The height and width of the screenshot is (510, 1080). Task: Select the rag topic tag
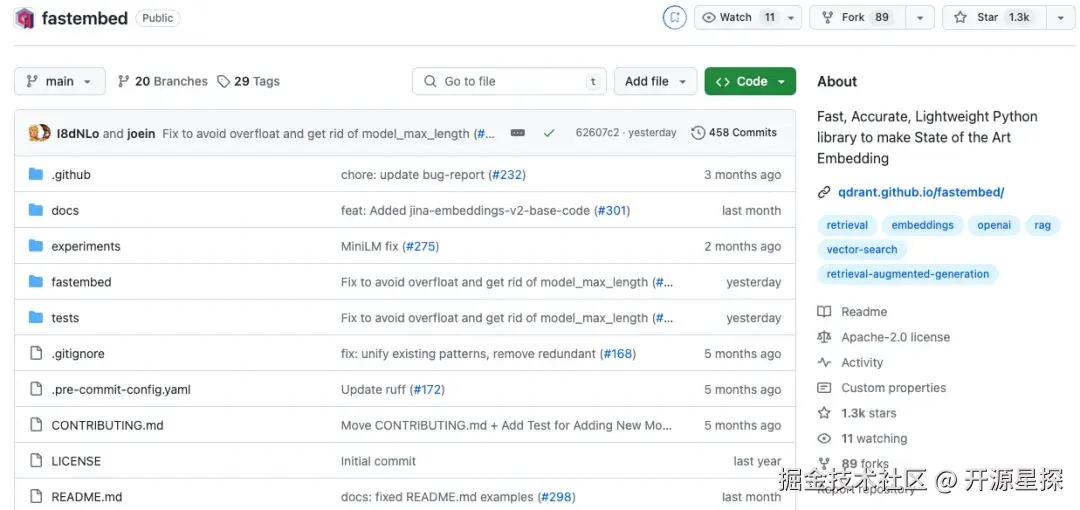tap(1043, 225)
